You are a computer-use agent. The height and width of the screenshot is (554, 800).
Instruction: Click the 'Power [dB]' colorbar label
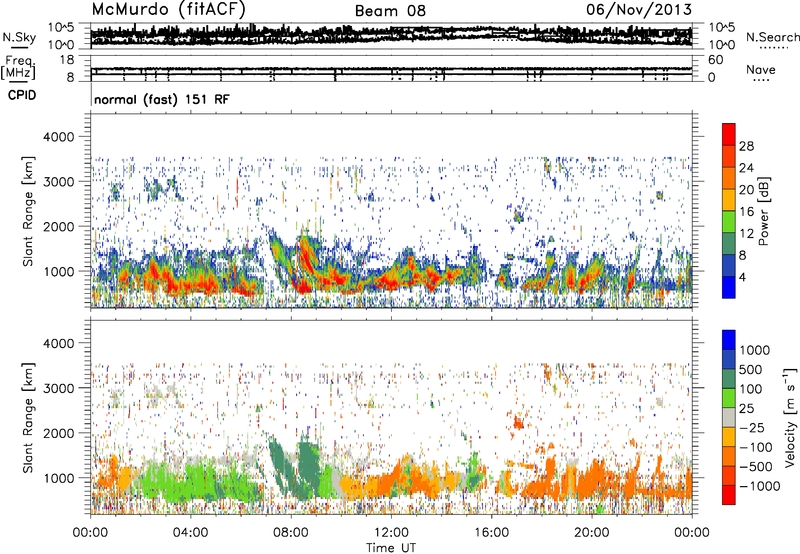(x=763, y=211)
